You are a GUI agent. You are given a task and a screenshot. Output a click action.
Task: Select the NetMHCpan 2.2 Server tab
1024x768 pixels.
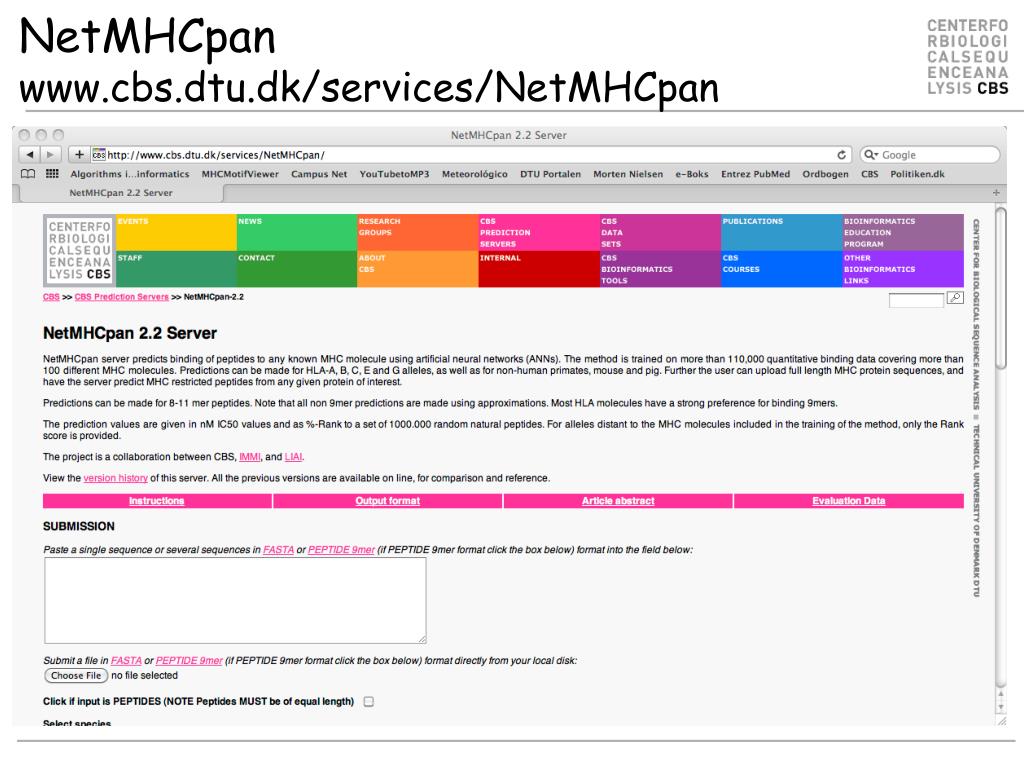[121, 193]
